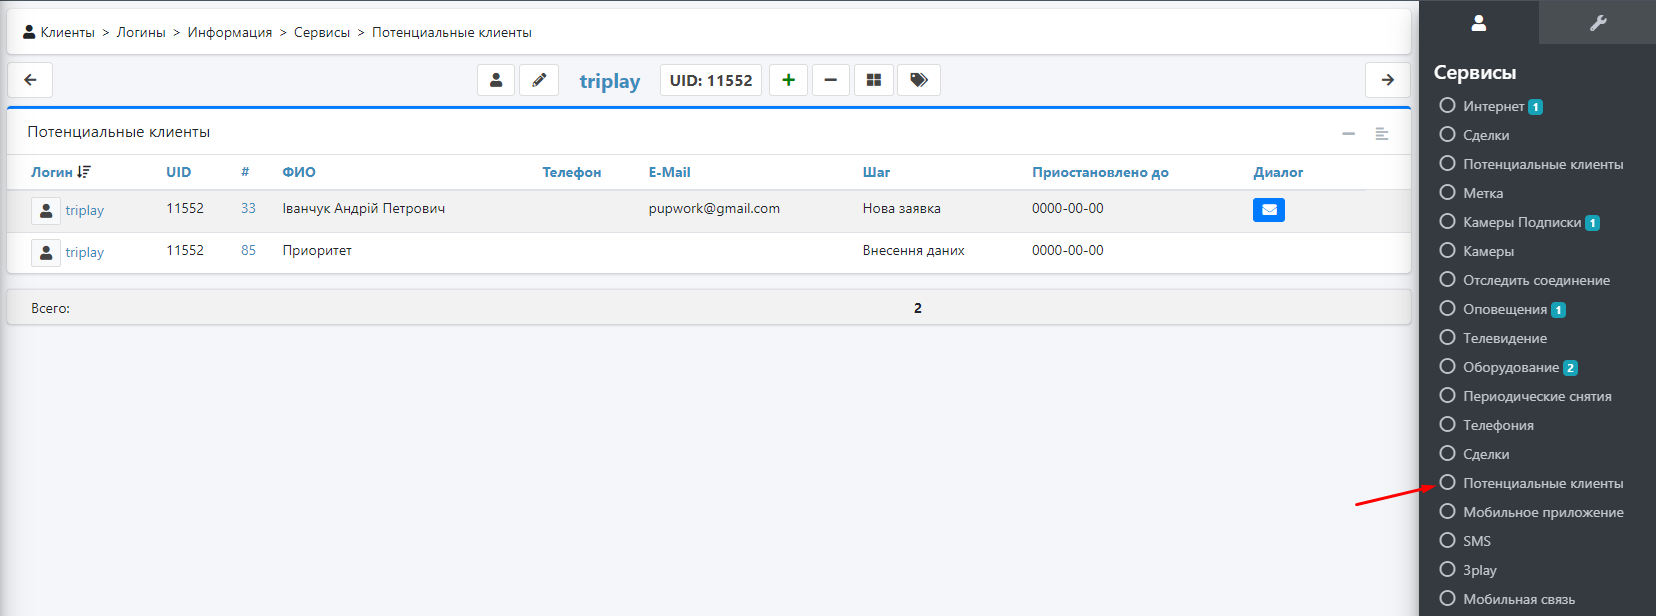Collapse the Потенциальные клиенты panel
1656x616 pixels.
tap(1348, 133)
